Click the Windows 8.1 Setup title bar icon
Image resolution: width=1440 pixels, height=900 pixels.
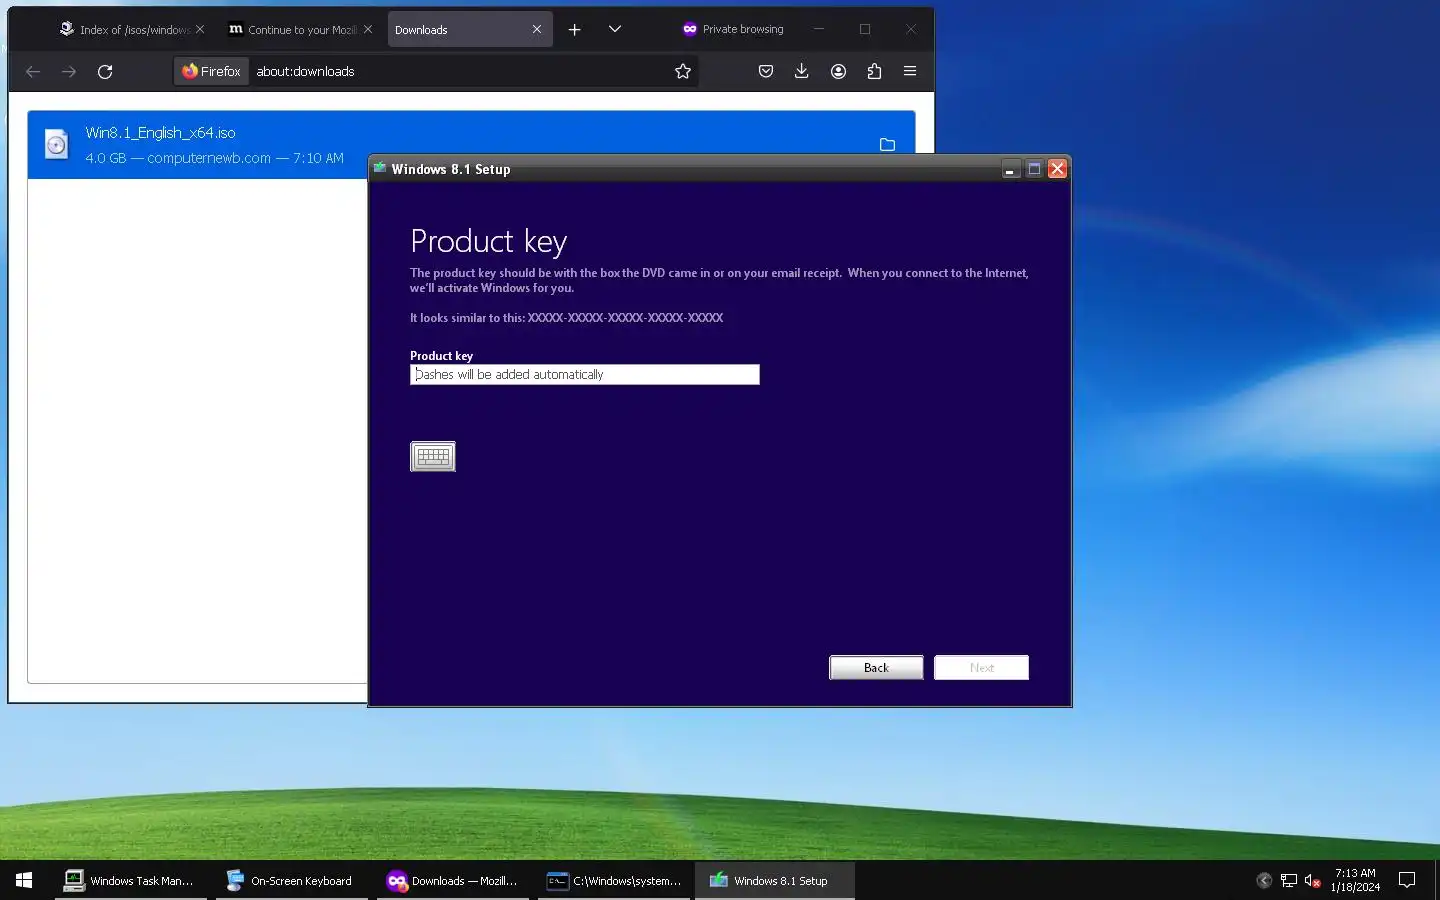pyautogui.click(x=380, y=168)
